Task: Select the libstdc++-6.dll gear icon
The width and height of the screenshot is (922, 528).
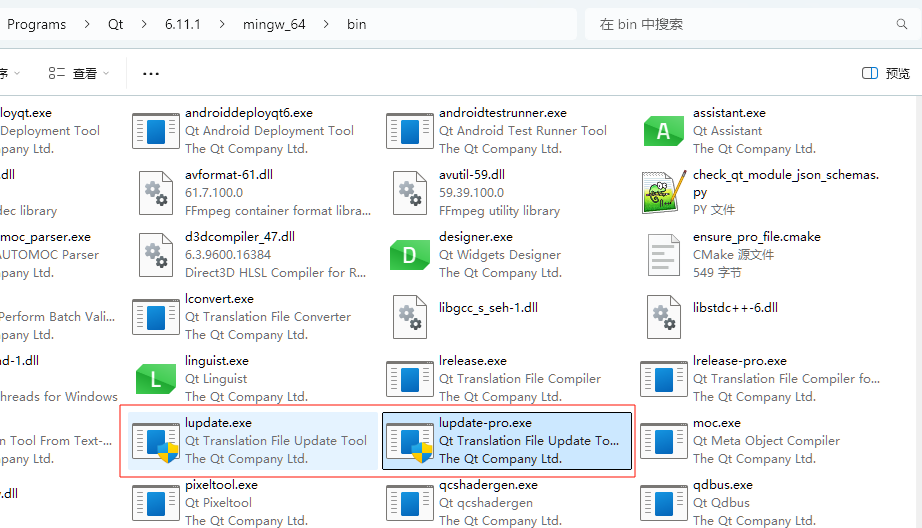Action: tap(664, 317)
